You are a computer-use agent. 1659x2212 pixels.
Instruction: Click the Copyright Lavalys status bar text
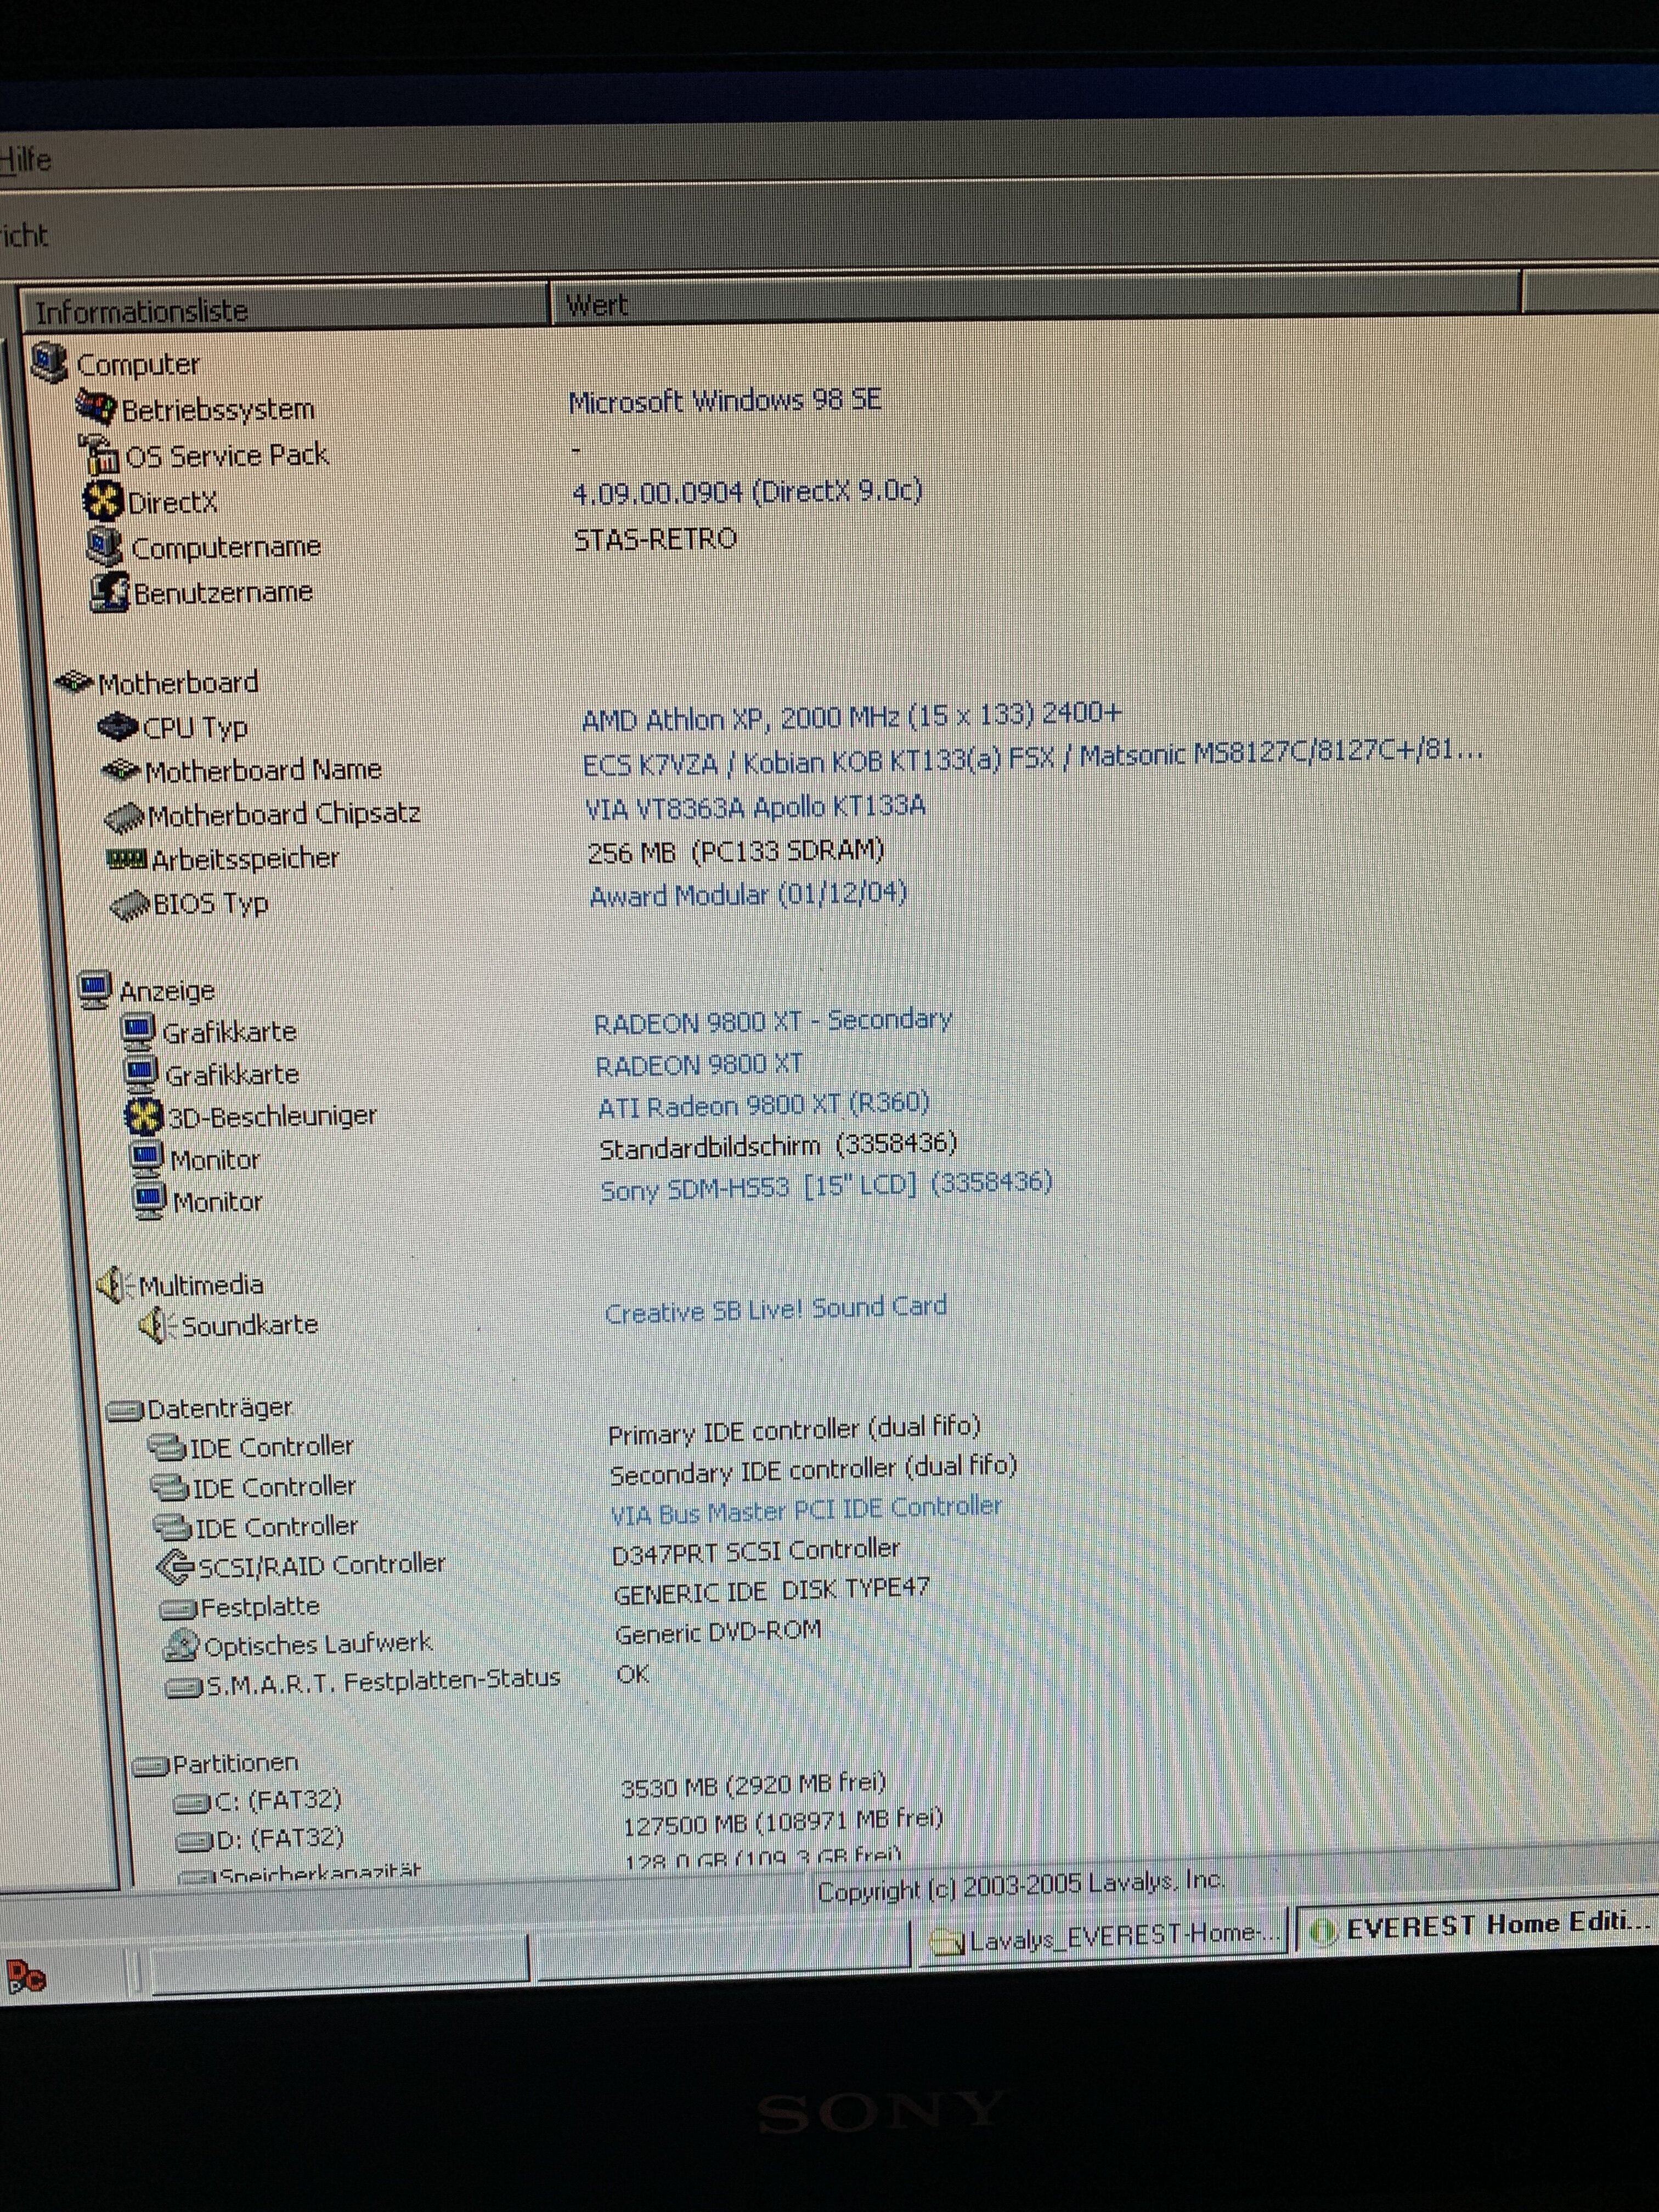tap(1020, 1887)
